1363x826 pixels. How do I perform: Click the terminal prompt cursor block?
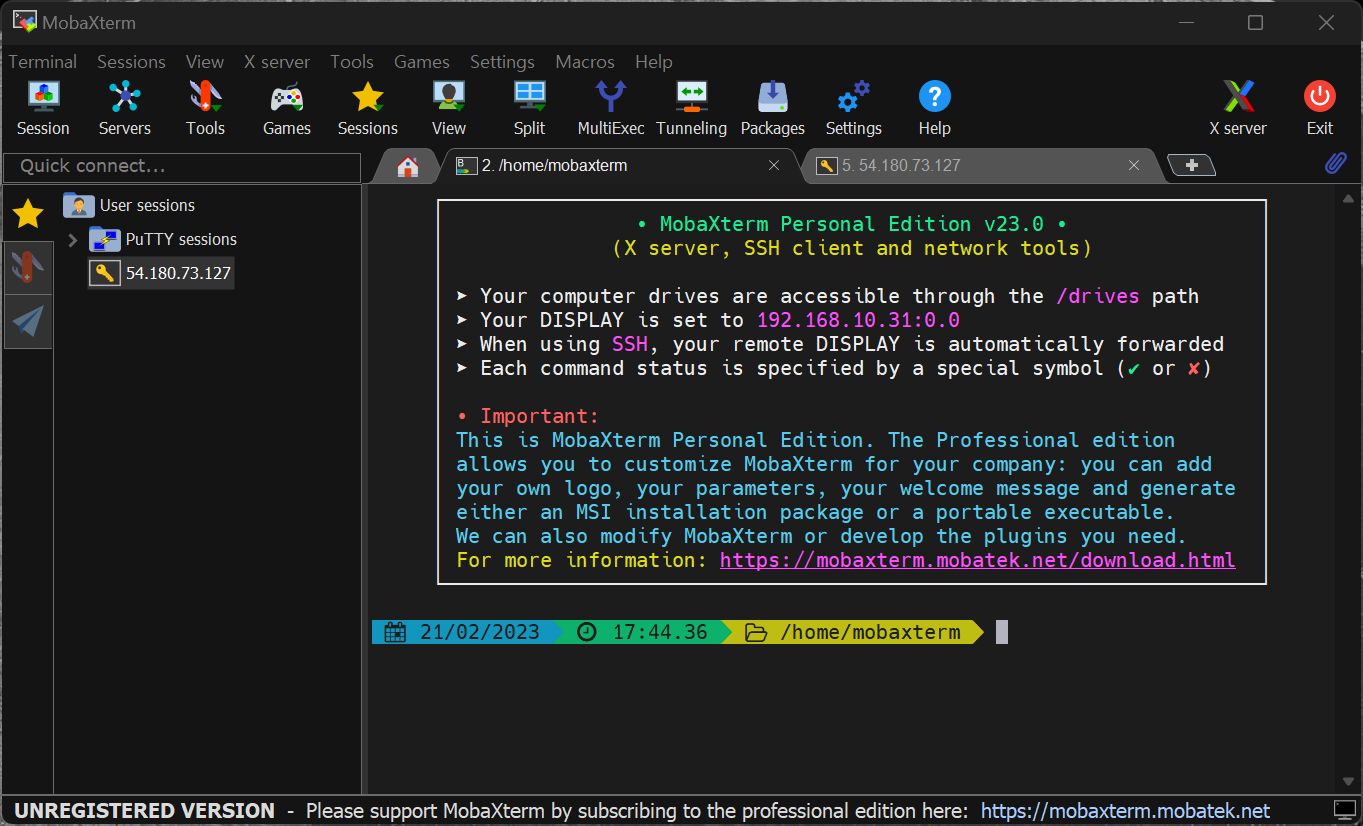[x=1002, y=632]
